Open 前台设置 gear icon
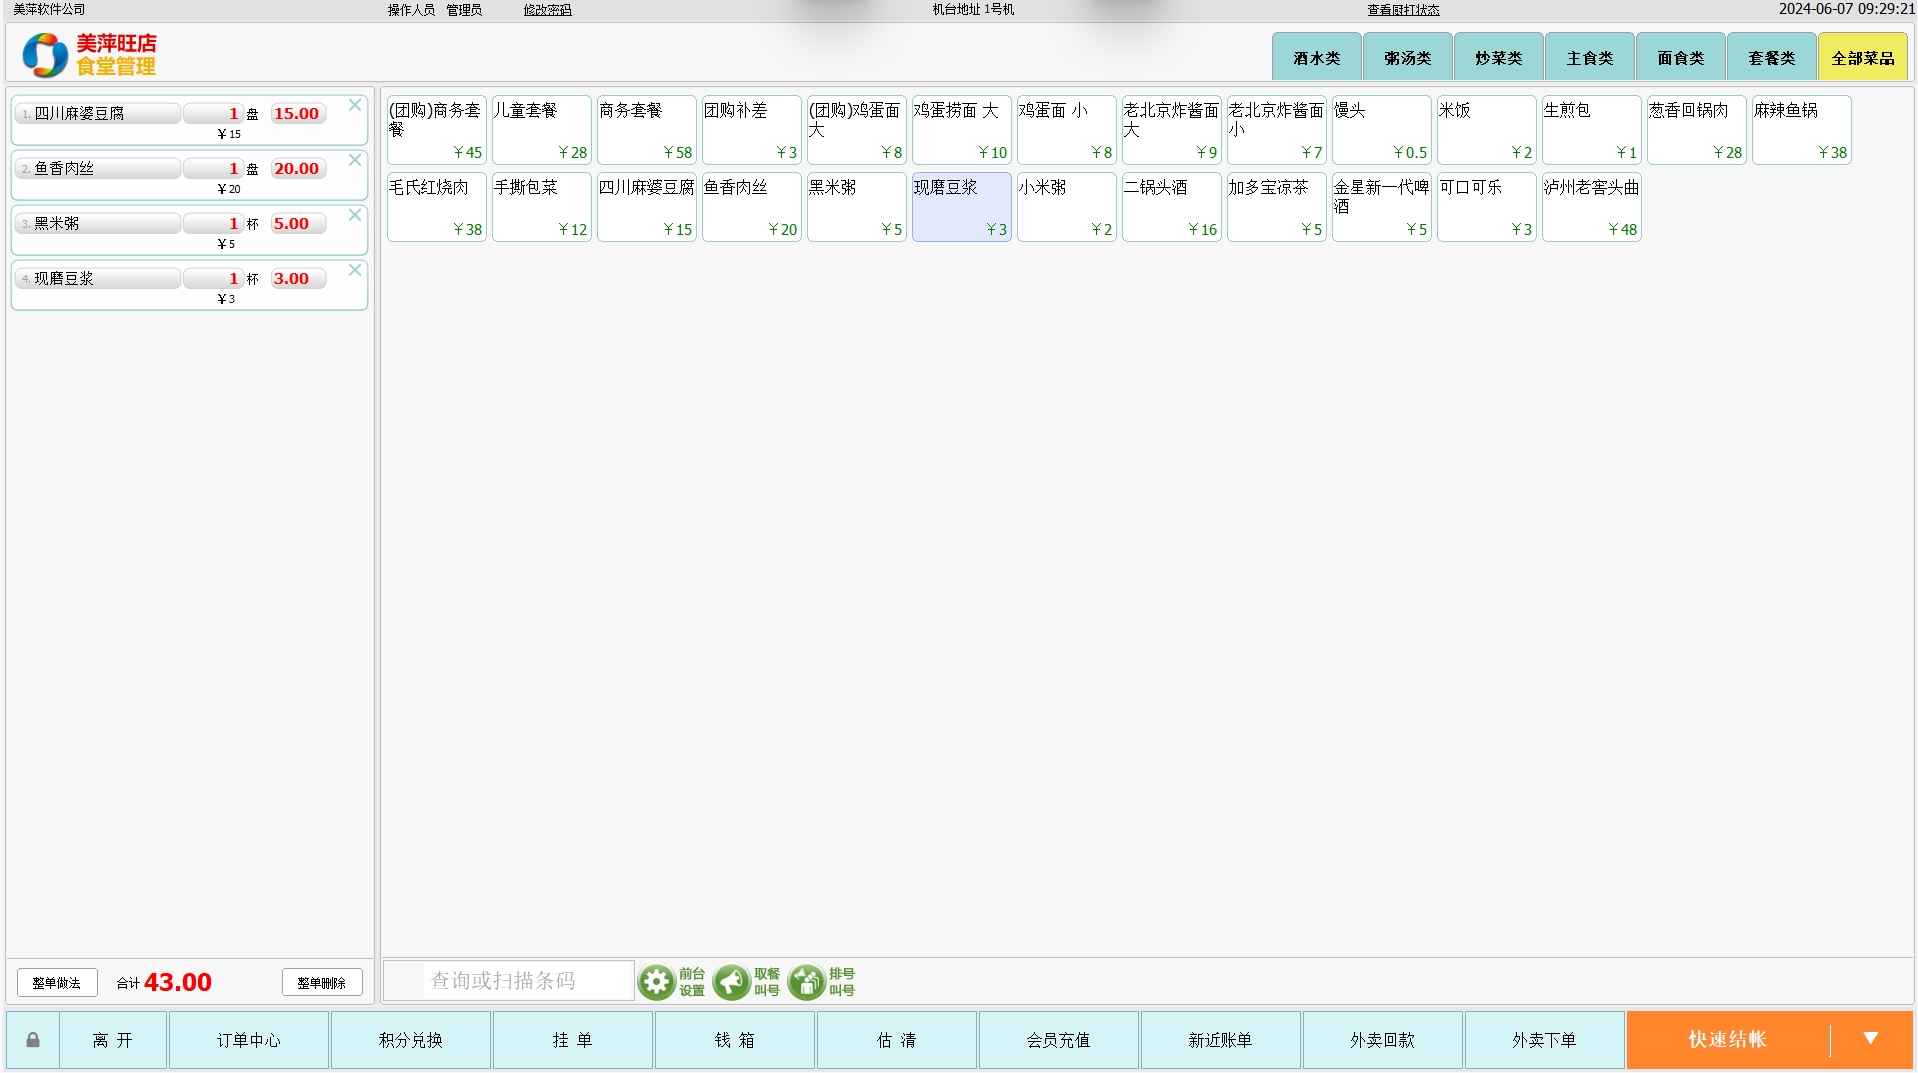The height and width of the screenshot is (1073, 1918). coord(657,982)
